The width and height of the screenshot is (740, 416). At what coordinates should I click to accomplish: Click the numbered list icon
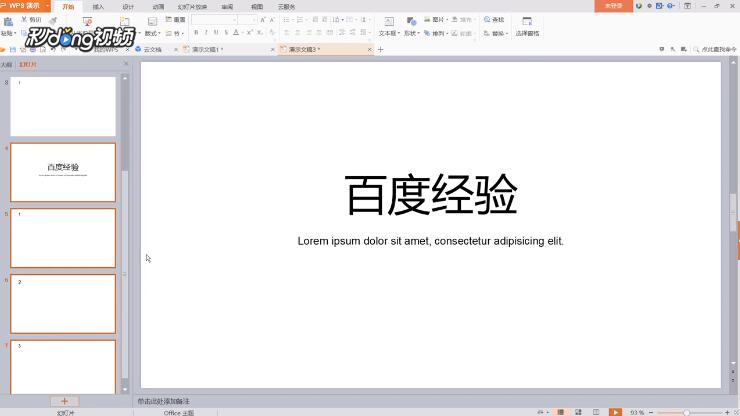(300, 20)
